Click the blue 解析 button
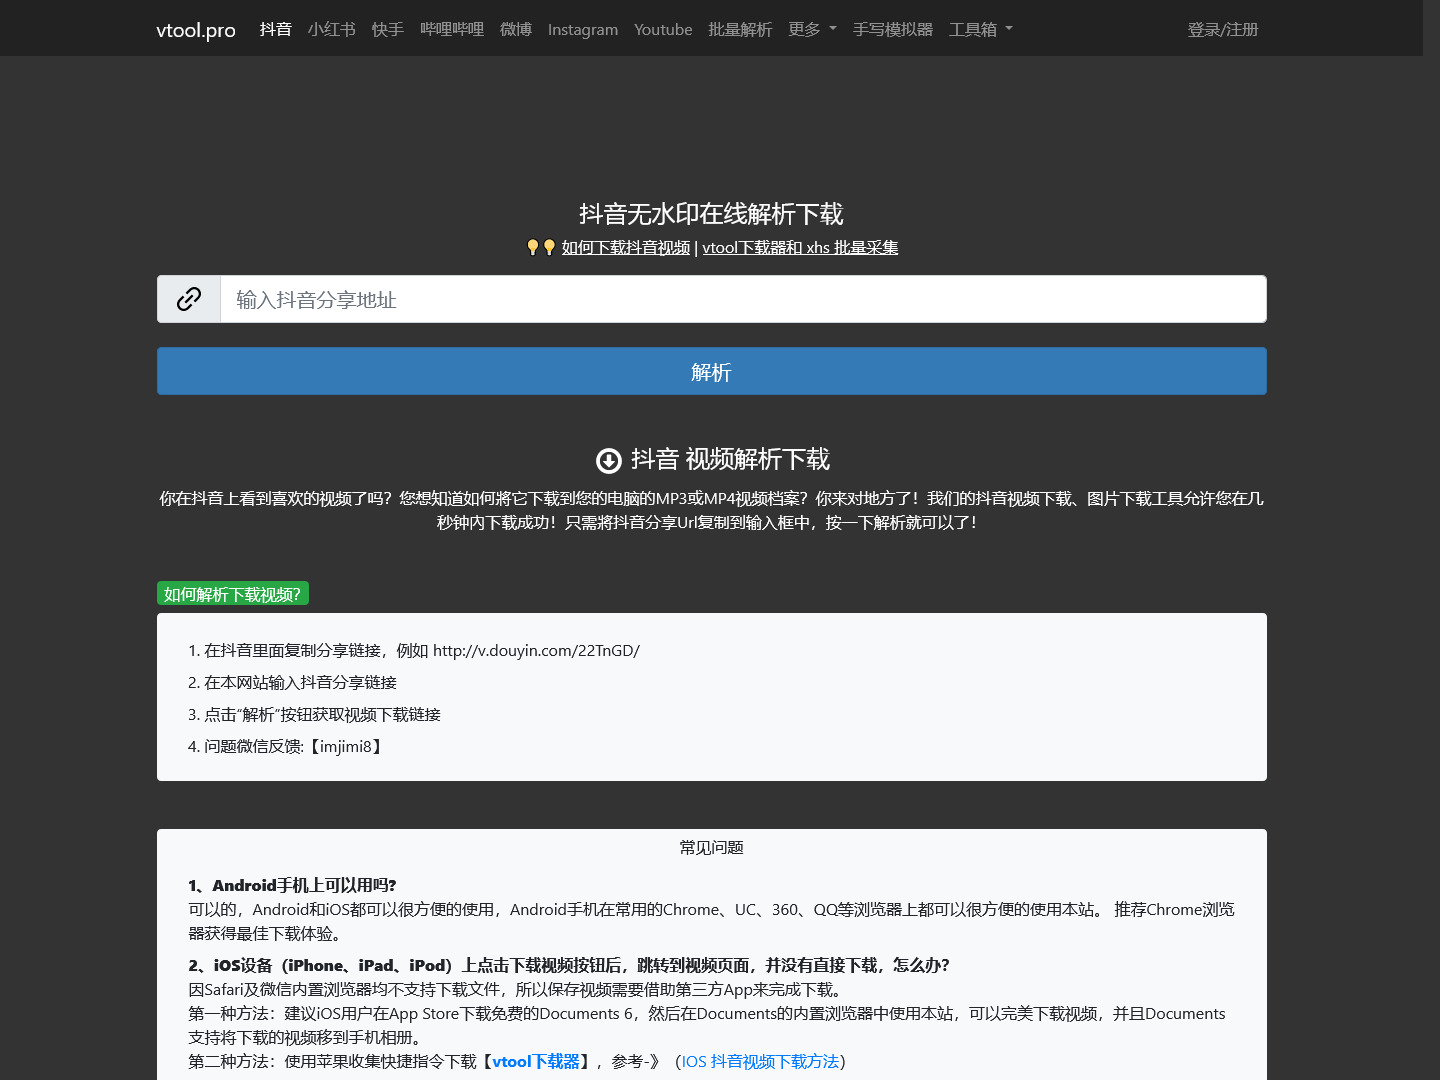Image resolution: width=1440 pixels, height=1080 pixels. pos(712,371)
